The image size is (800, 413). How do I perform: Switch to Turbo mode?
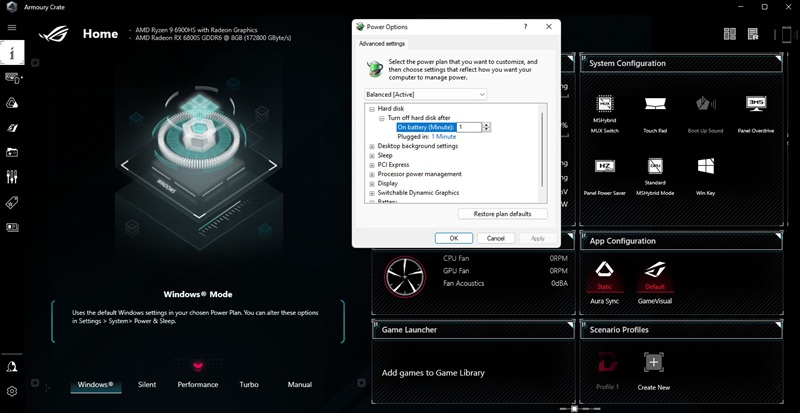(x=249, y=384)
